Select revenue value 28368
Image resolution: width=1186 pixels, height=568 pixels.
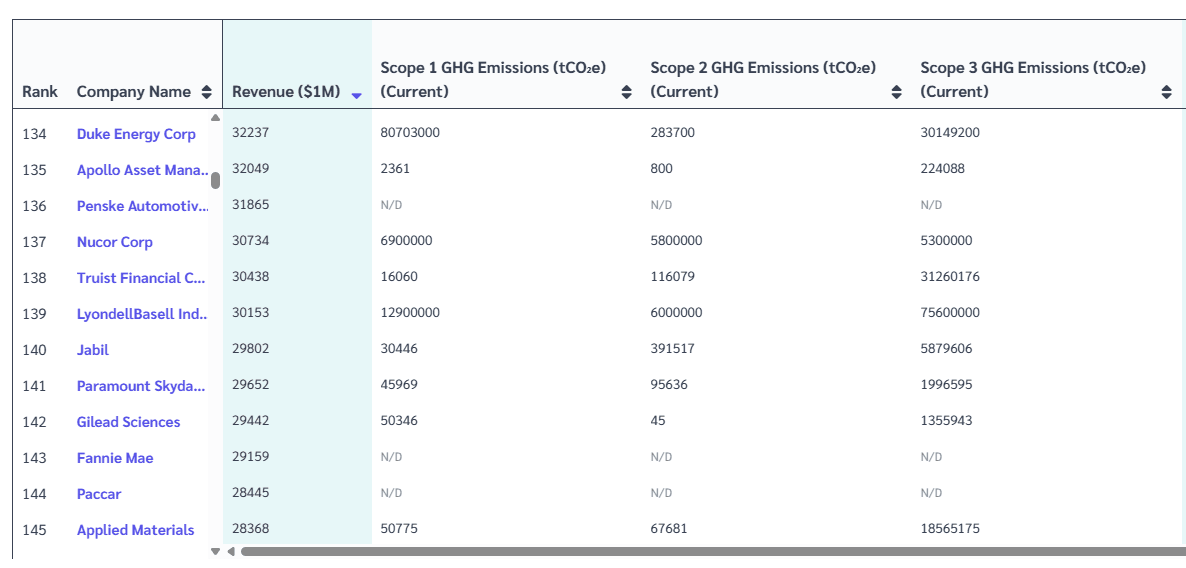point(250,529)
